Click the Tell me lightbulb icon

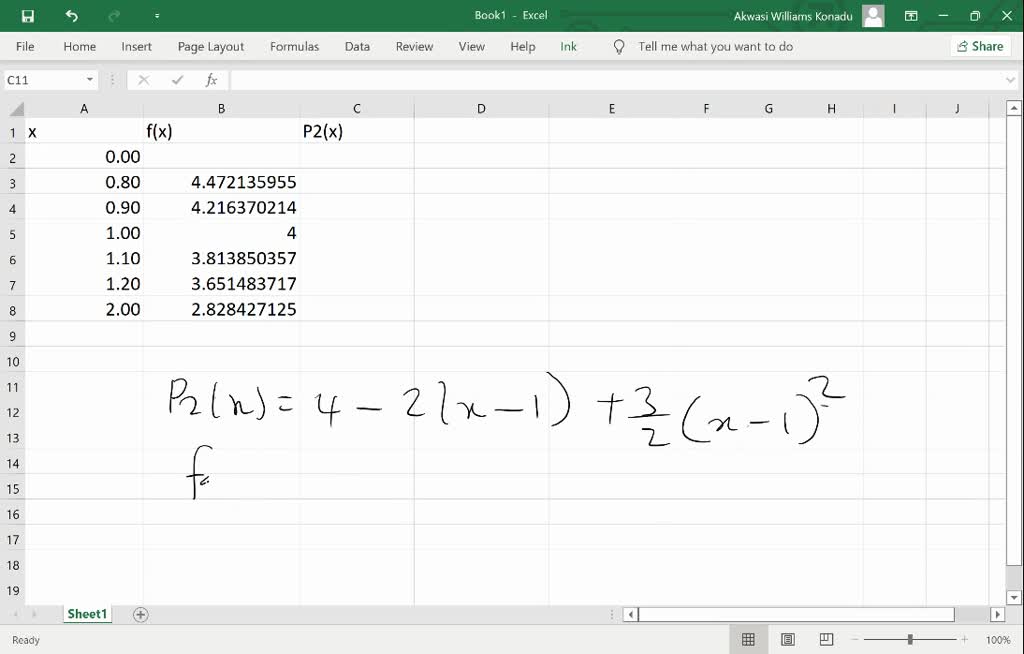619,46
